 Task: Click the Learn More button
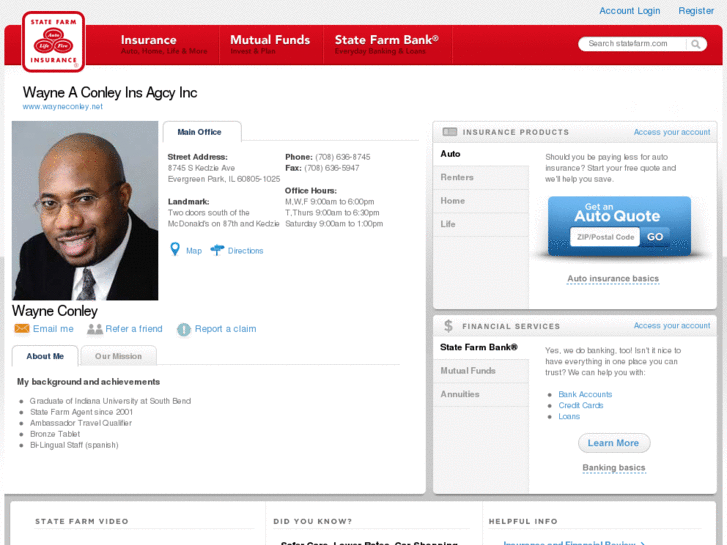click(x=614, y=443)
